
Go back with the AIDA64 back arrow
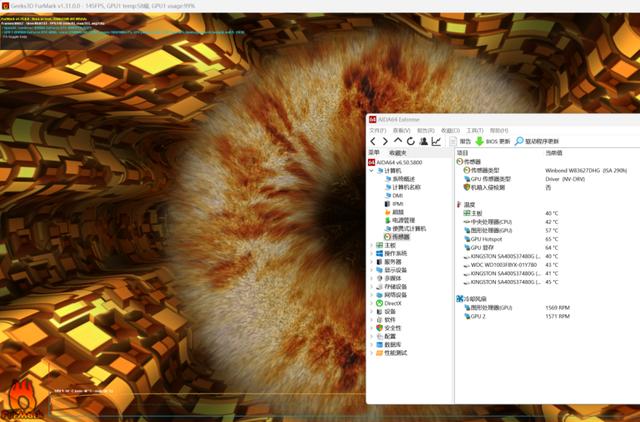[x=373, y=141]
